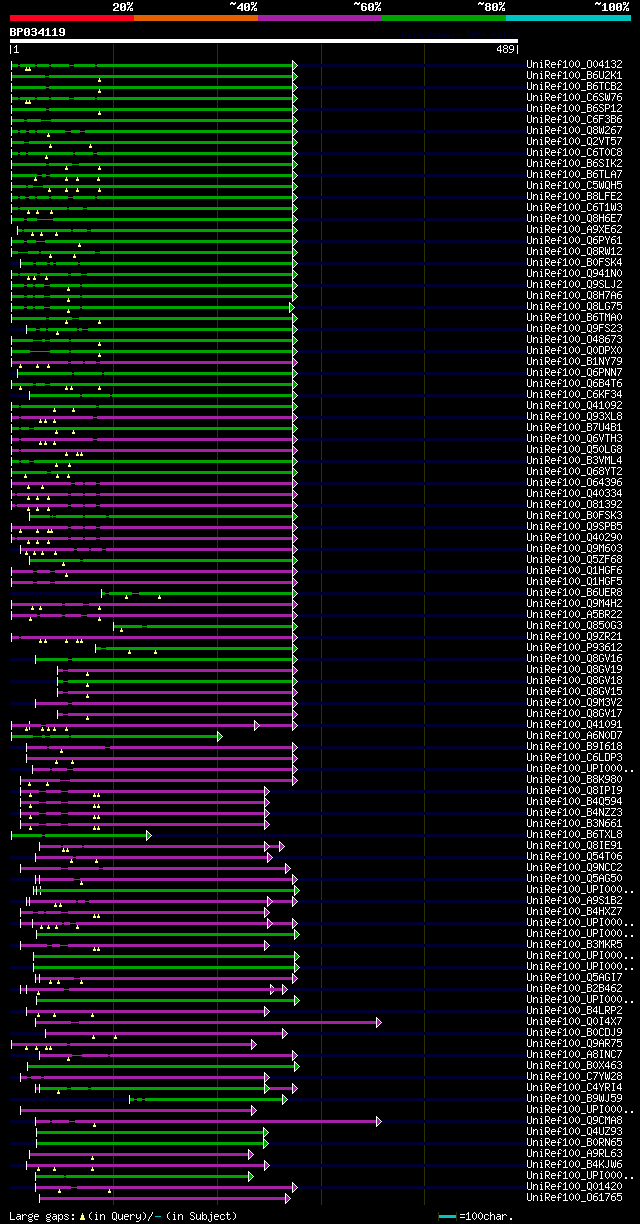Viewport: 640px width, 1224px height.
Task: Click the UniRef100_B8LFE2 entry
Action: click(574, 197)
